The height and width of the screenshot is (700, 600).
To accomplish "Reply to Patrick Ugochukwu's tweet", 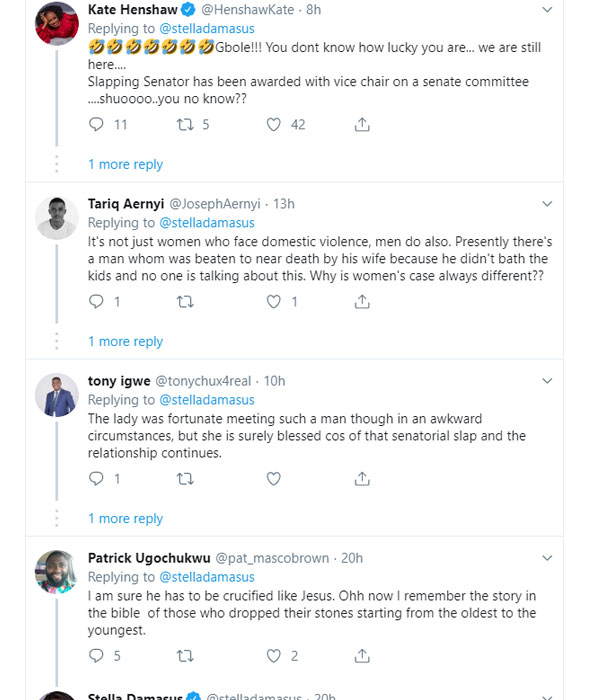I will coord(96,655).
